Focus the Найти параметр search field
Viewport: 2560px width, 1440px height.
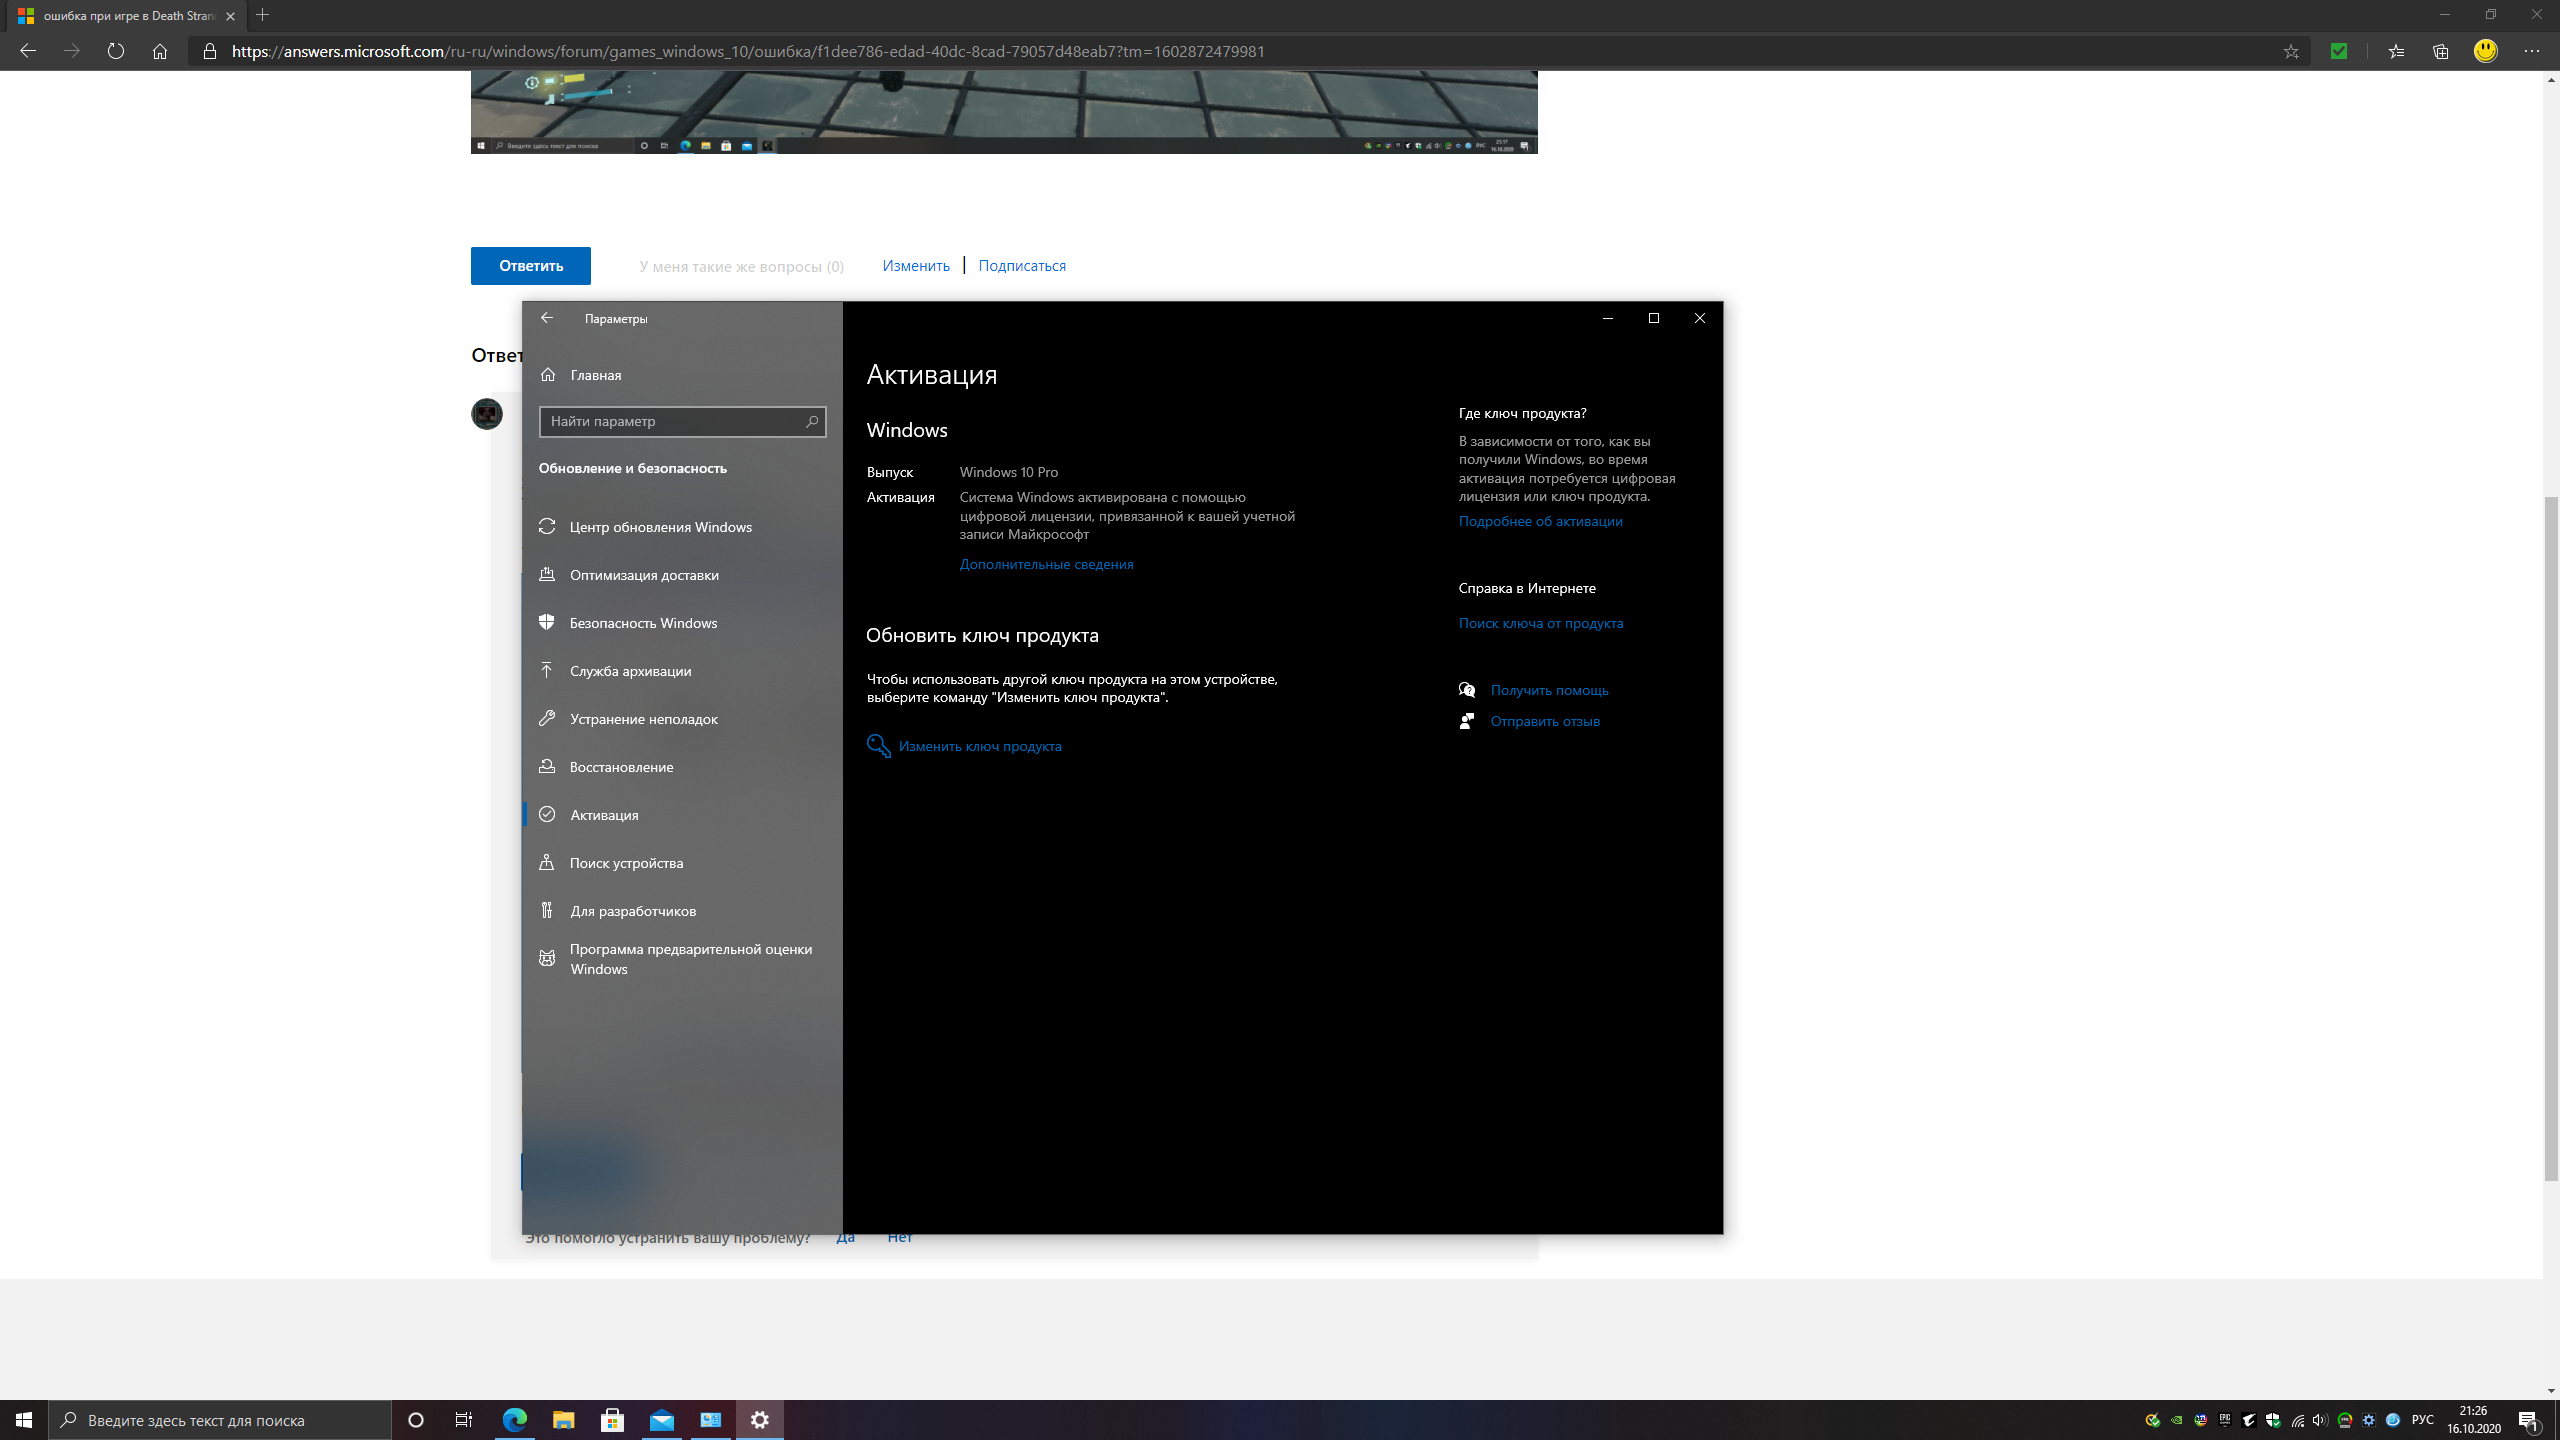pos(682,422)
